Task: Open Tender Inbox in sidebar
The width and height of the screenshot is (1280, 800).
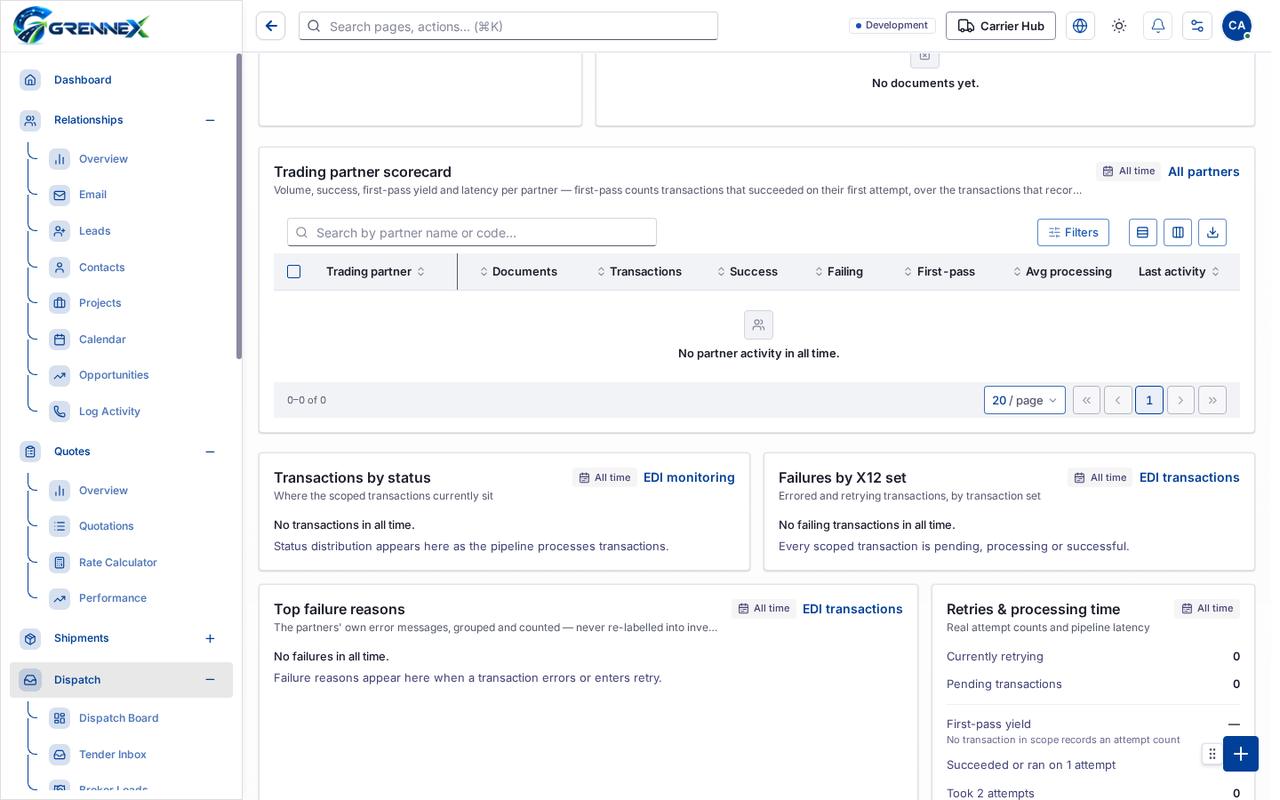Action: 112,755
